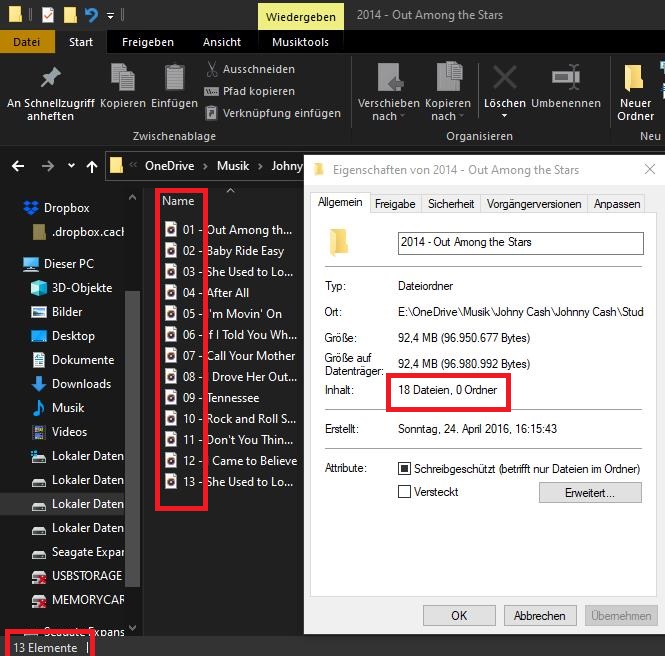Open 3D-Objekte in navigation pane
Viewport: 665px width, 656px height.
71,288
